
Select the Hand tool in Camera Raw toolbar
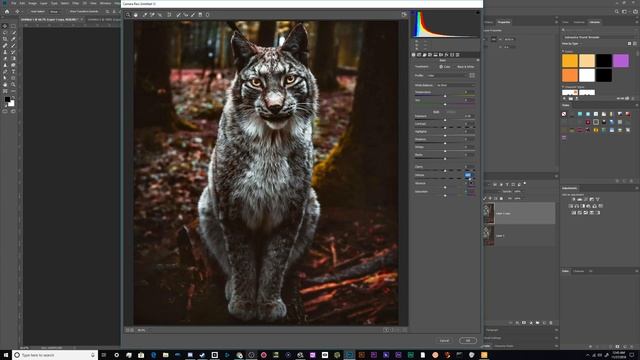[136, 15]
